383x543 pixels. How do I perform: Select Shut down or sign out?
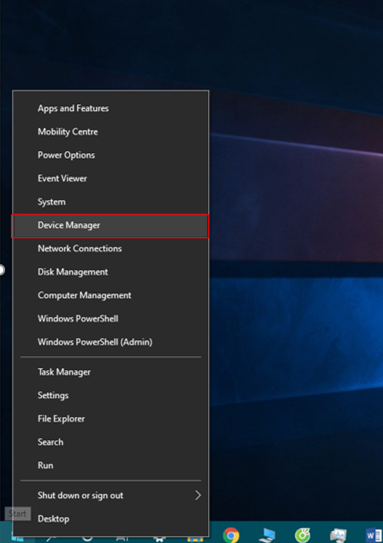(x=110, y=496)
